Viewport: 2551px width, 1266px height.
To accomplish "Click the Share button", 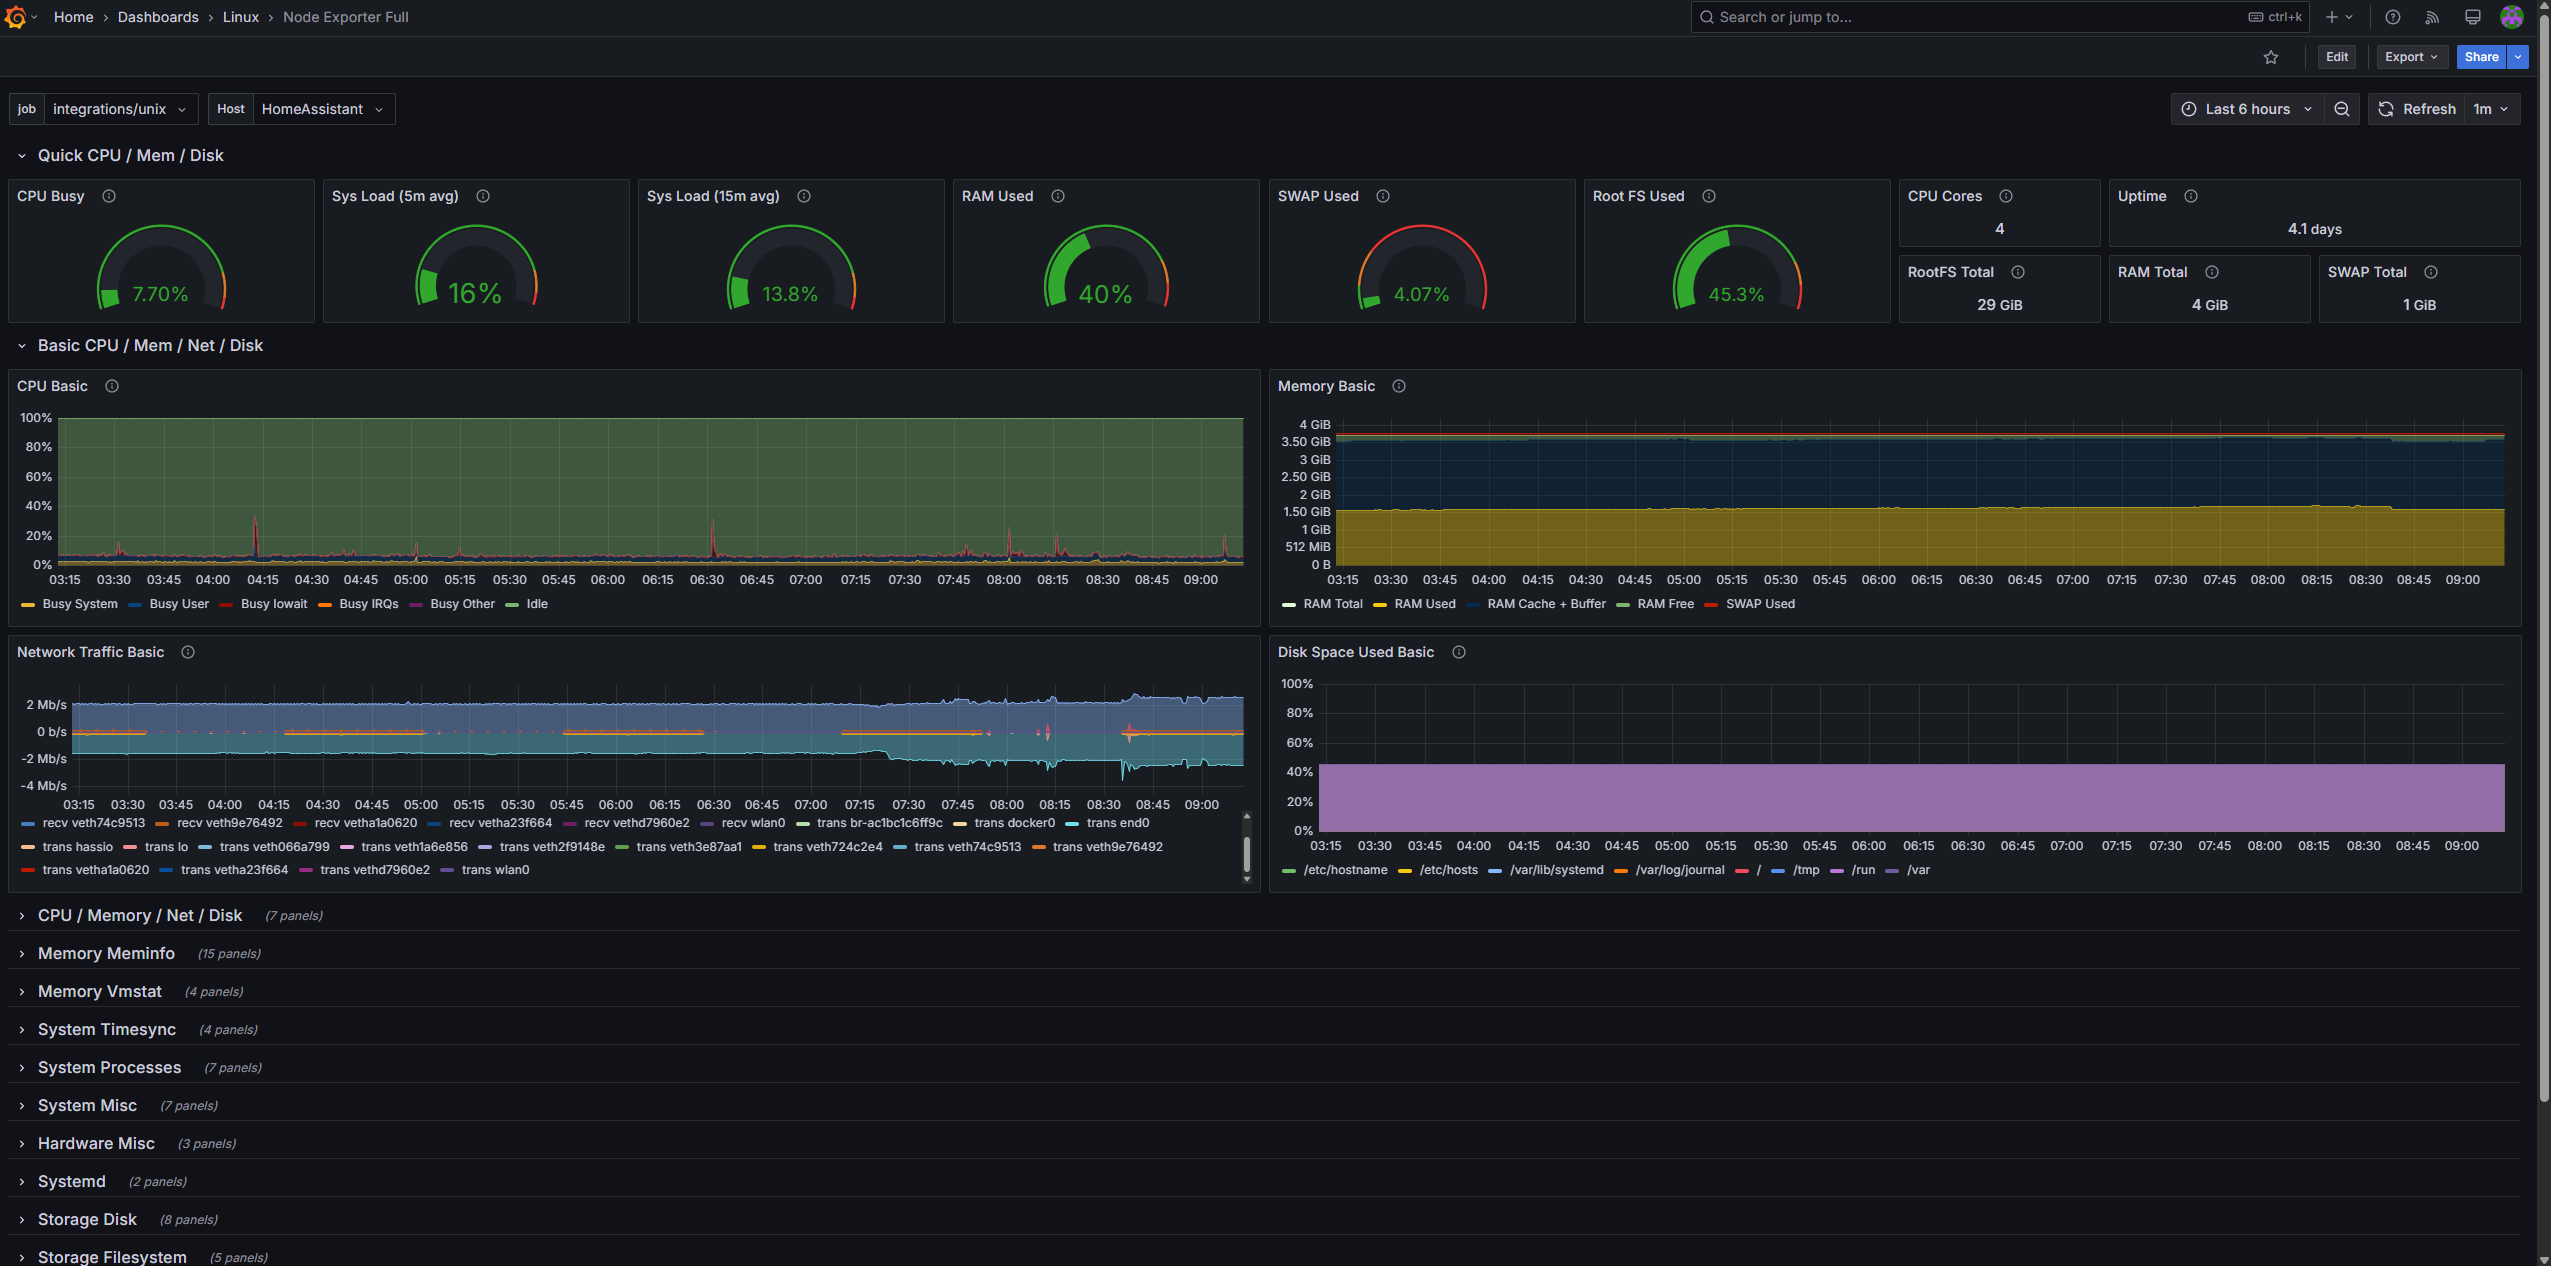I will pos(2480,57).
